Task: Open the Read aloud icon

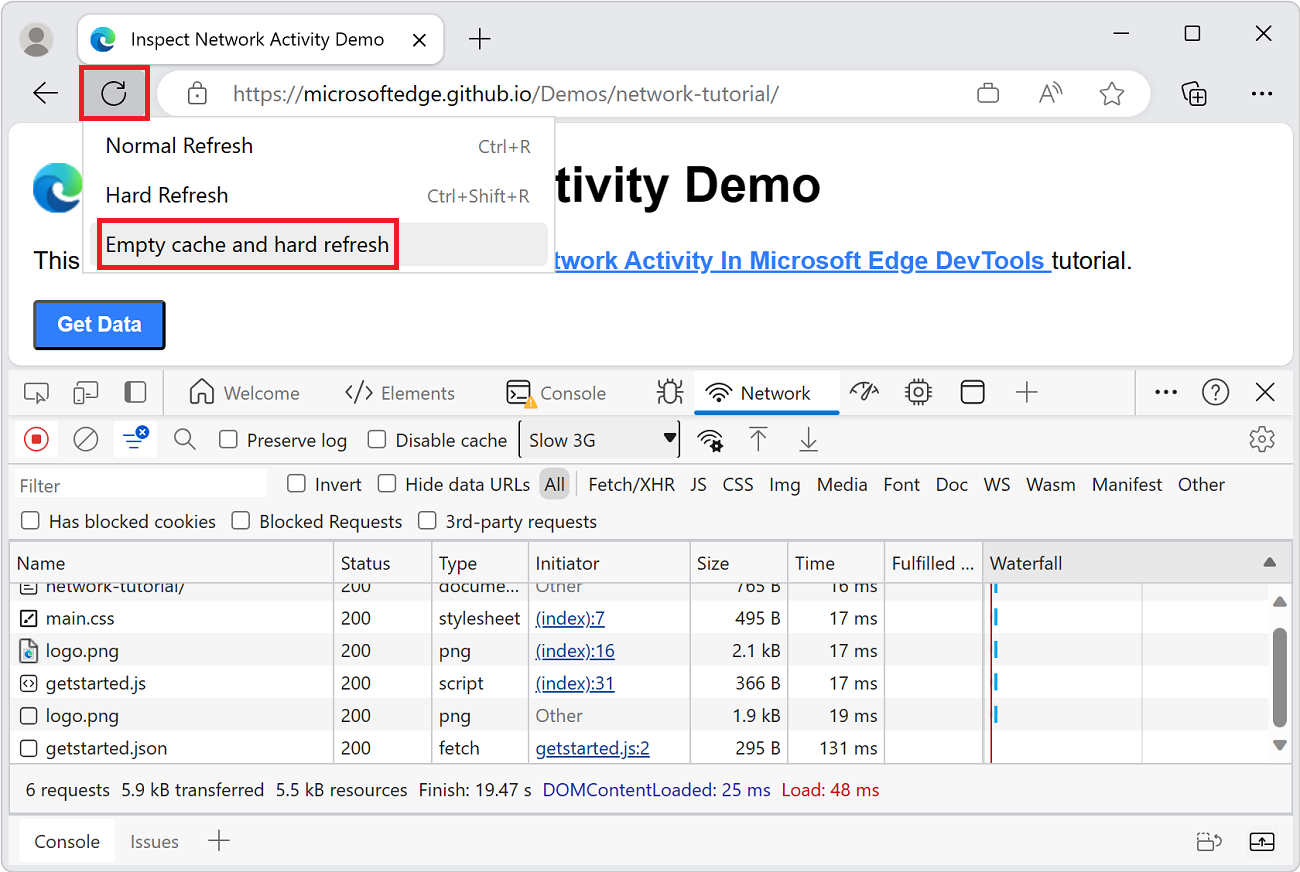Action: (1049, 94)
